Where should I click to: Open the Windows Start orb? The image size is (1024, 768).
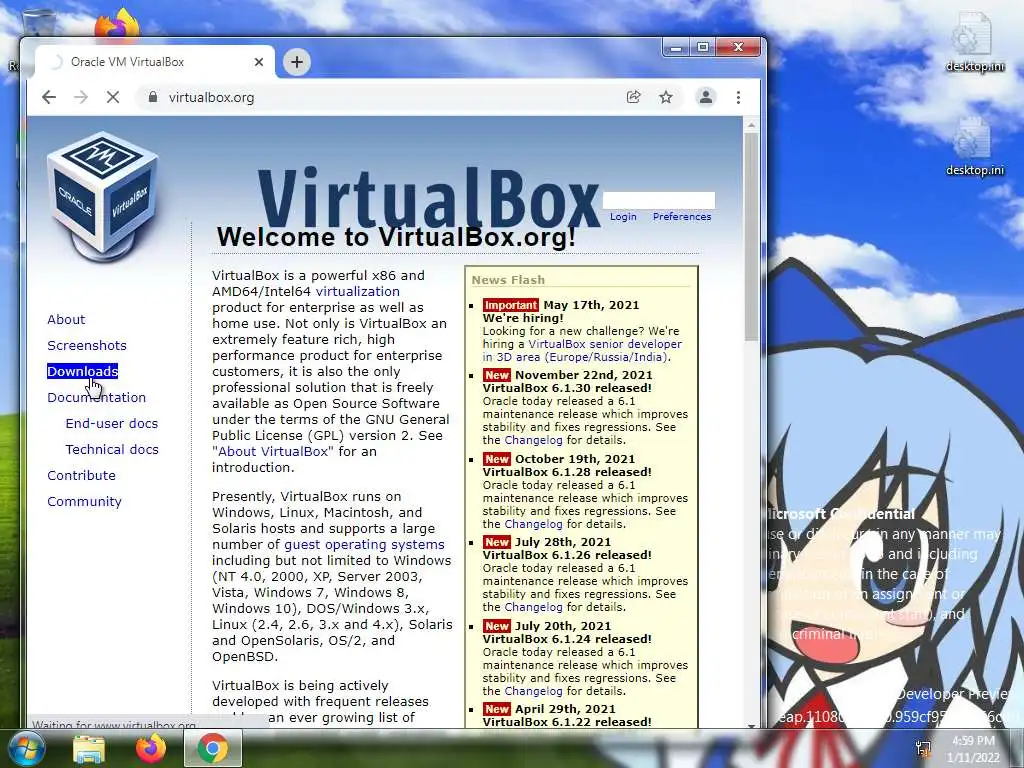(25, 748)
